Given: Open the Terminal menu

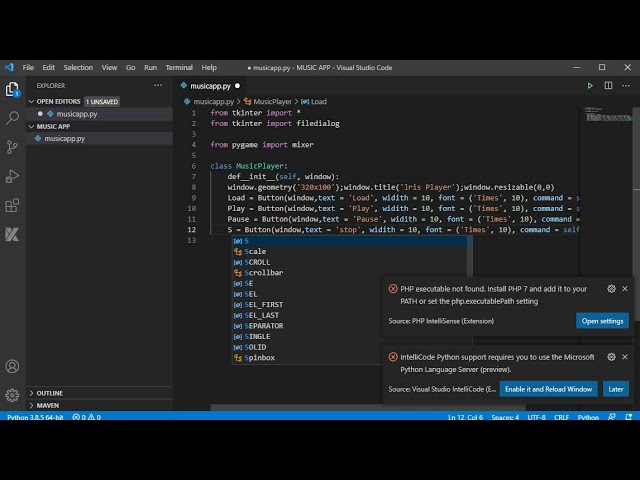Looking at the screenshot, I should pos(179,67).
